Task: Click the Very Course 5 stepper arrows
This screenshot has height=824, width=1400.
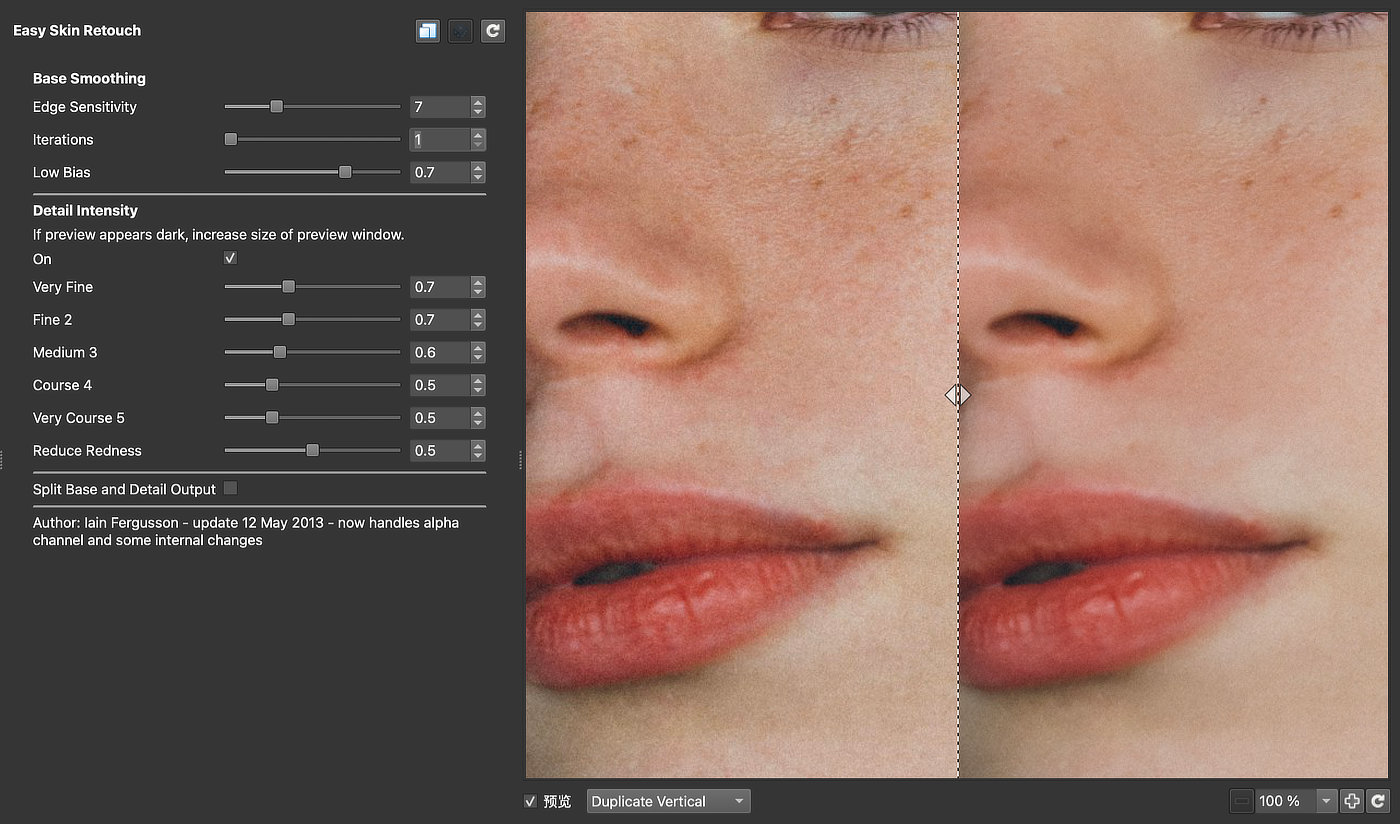Action: coord(478,418)
